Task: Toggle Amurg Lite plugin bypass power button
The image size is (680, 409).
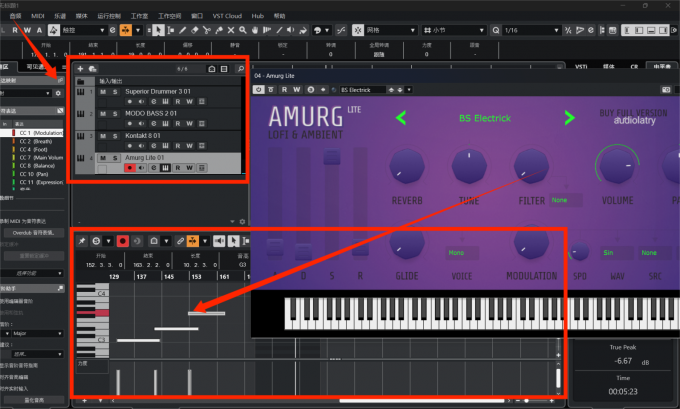Action: click(x=258, y=89)
